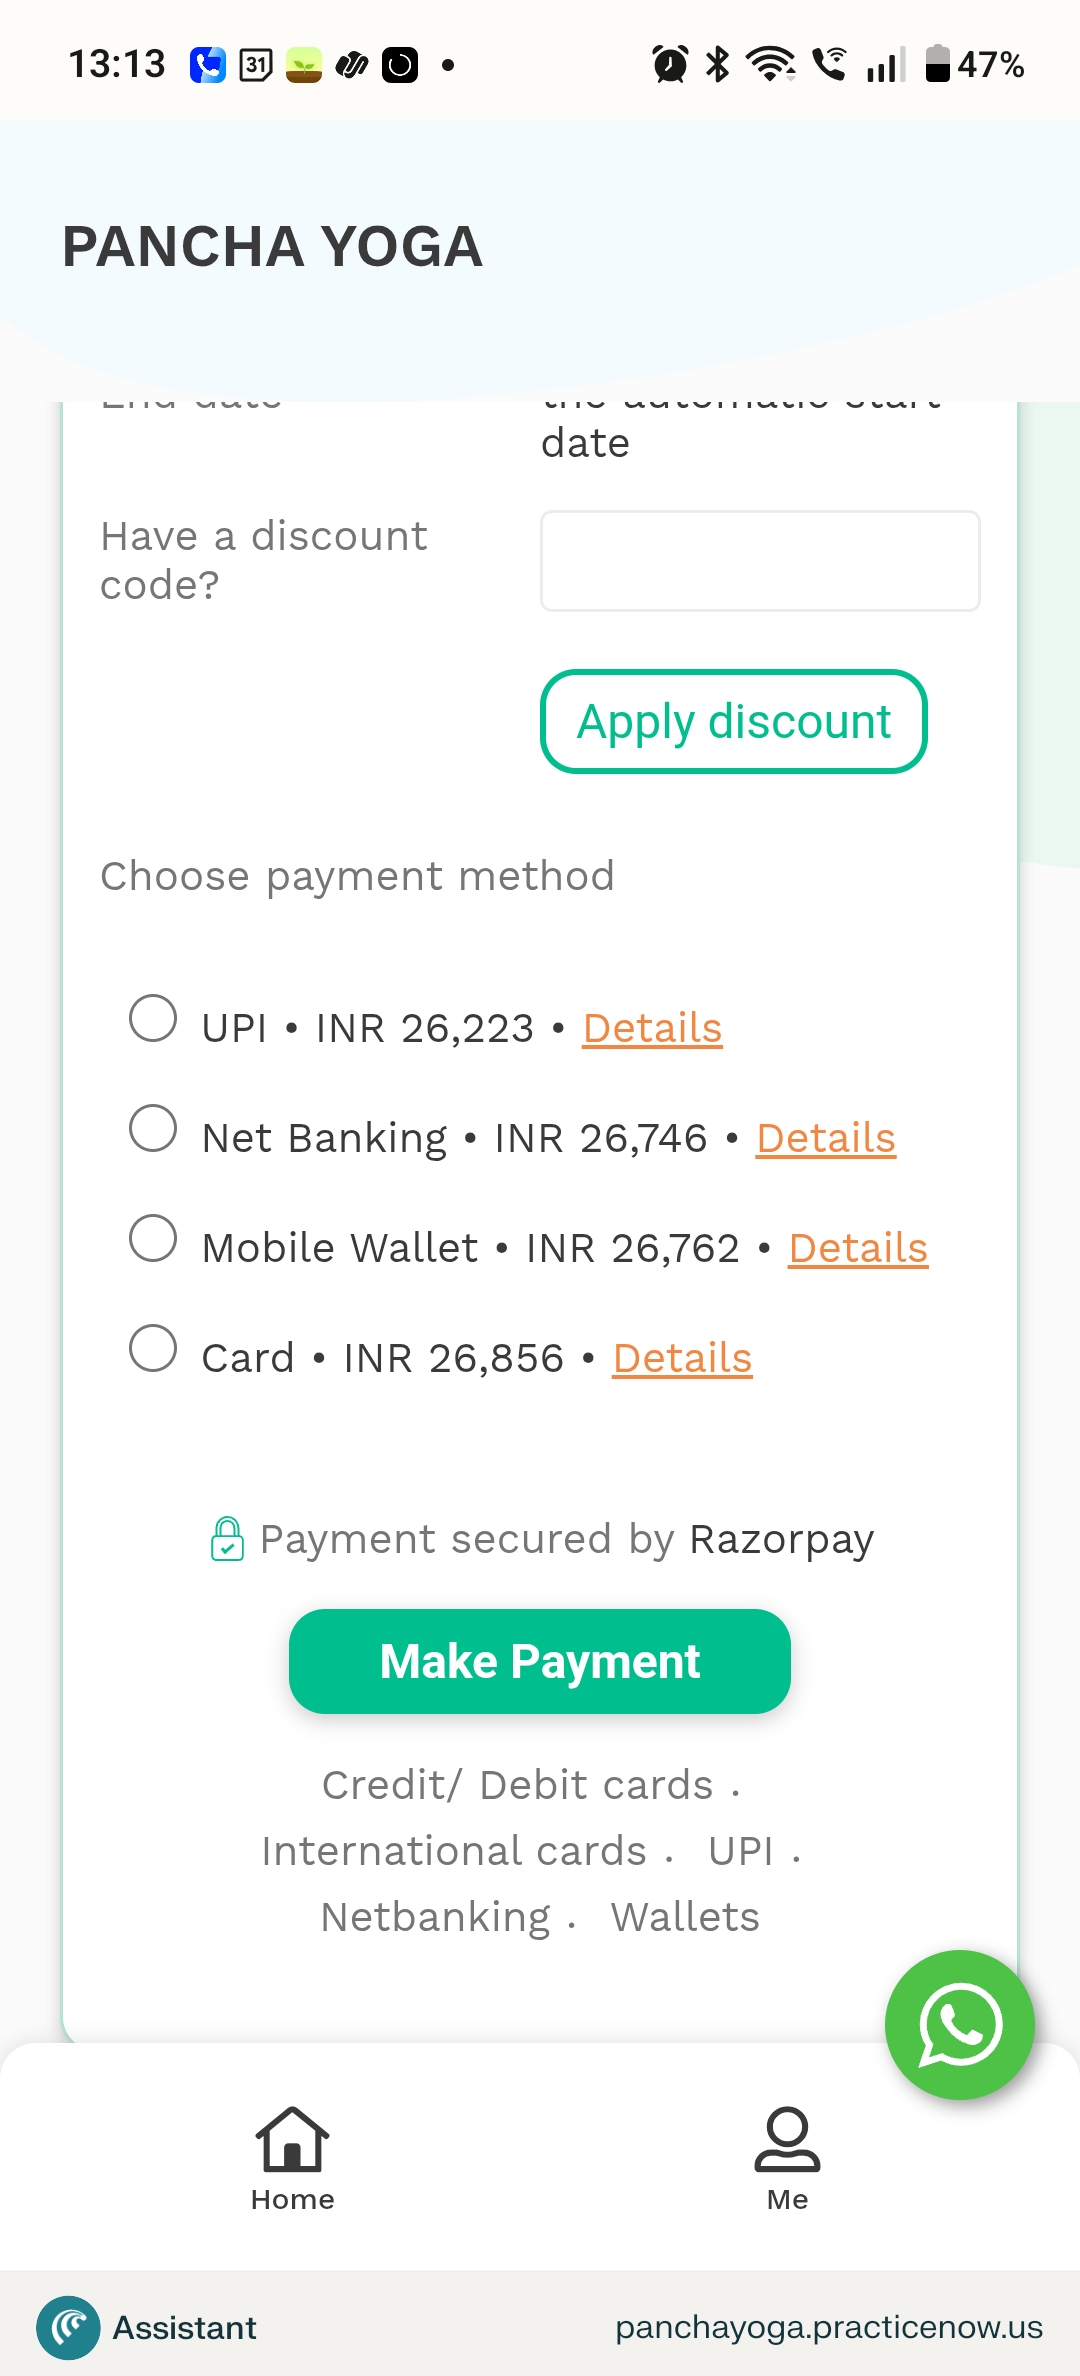Select Card payment option

pos(152,1350)
